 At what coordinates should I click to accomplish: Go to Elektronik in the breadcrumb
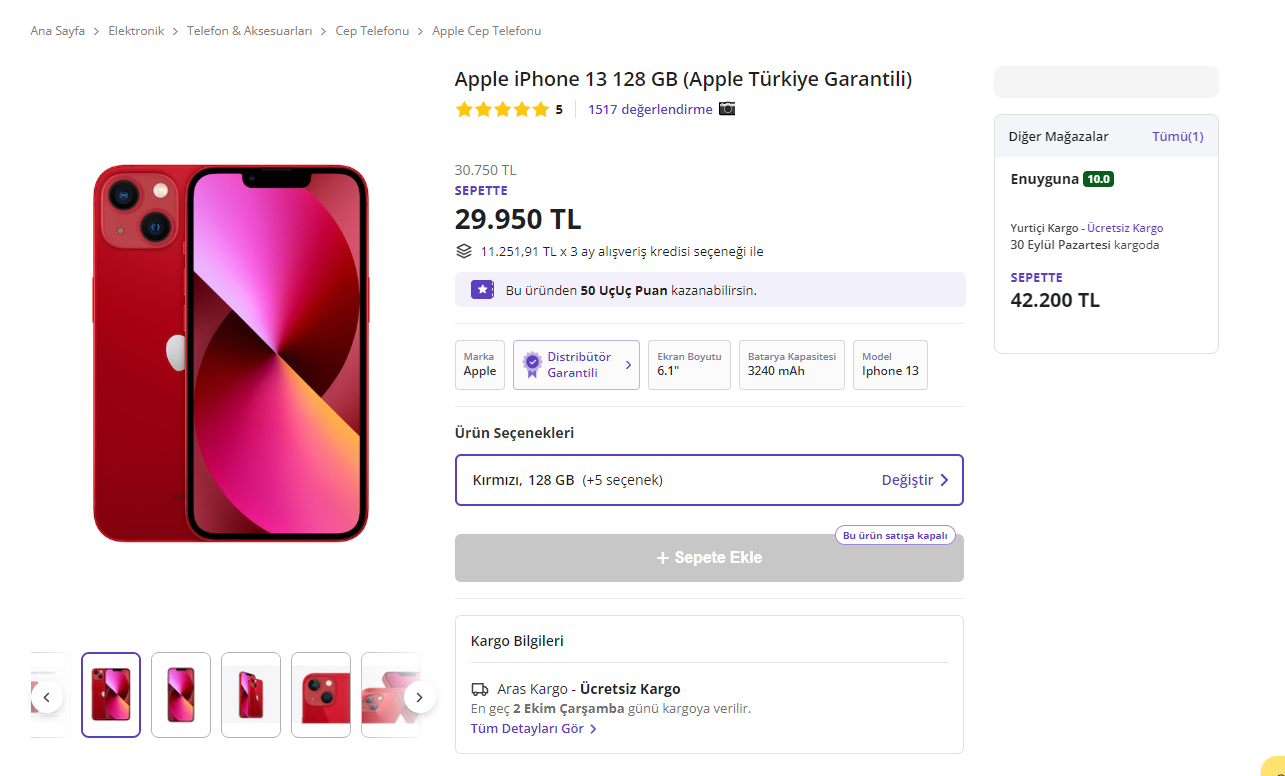pyautogui.click(x=136, y=31)
